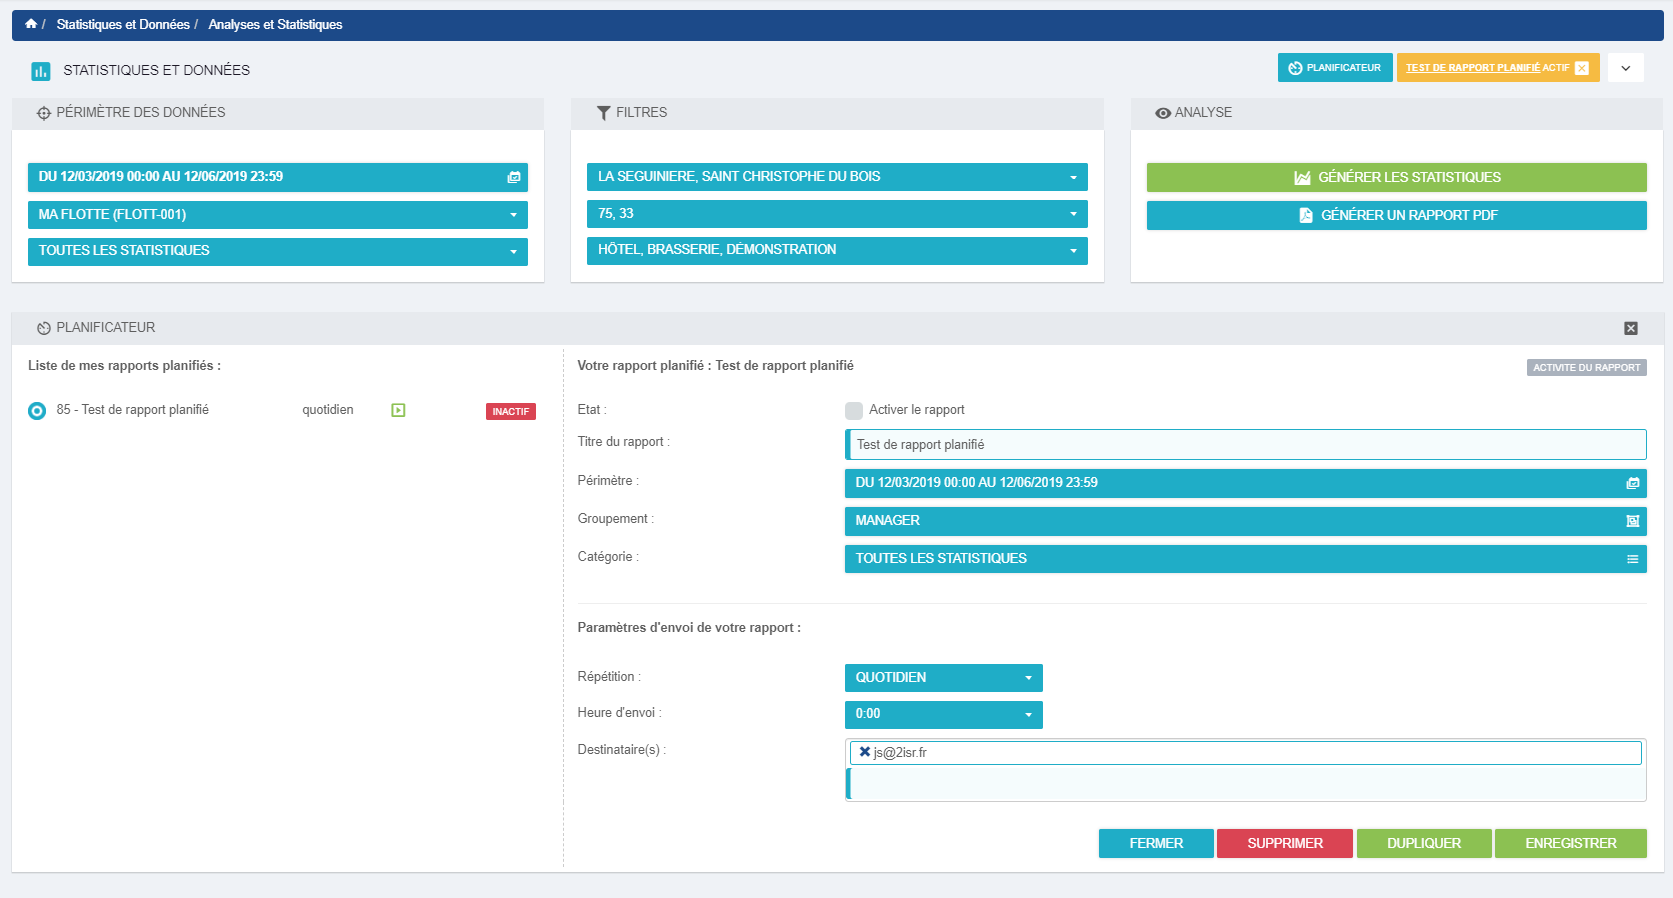This screenshot has height=898, width=1673.
Task: Click the calendar icon in report Périmètre field
Action: point(1632,483)
